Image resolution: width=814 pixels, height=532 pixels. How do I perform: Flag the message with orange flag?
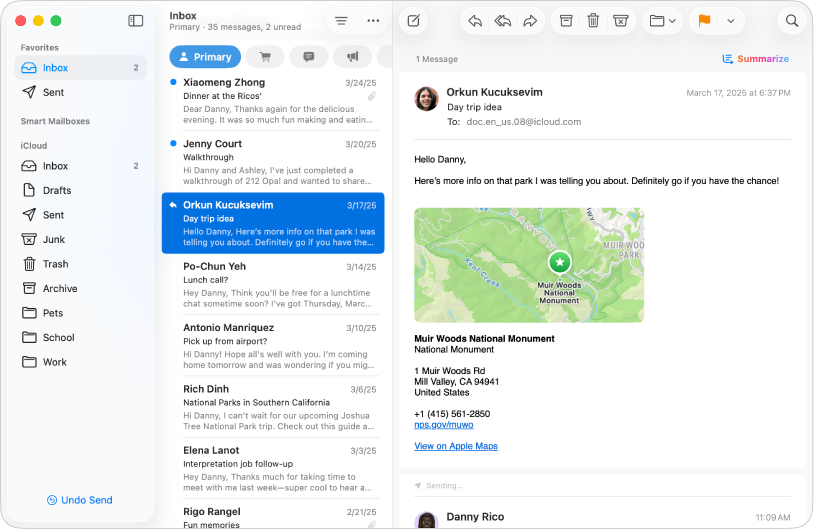click(704, 20)
